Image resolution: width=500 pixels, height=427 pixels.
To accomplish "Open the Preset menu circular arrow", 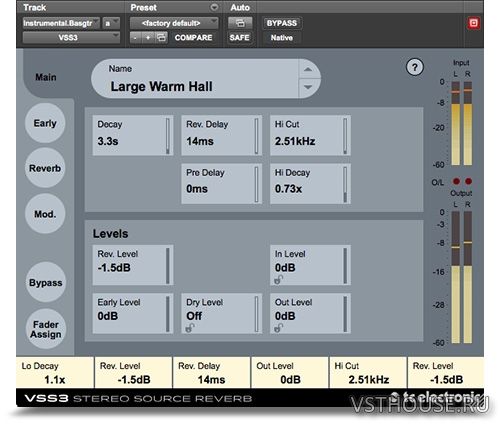I will pos(214,7).
